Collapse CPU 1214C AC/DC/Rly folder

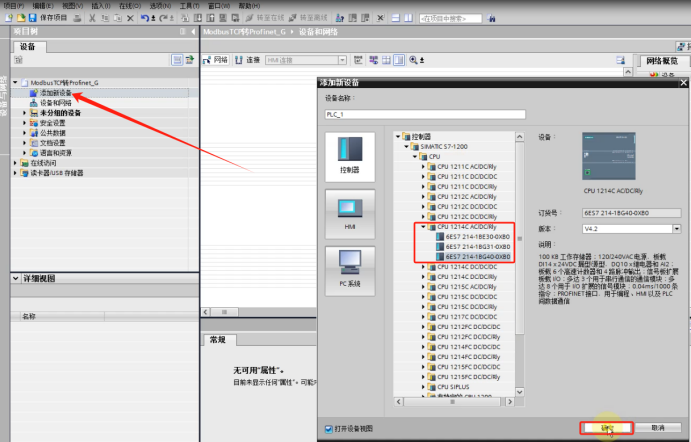[x=423, y=227]
